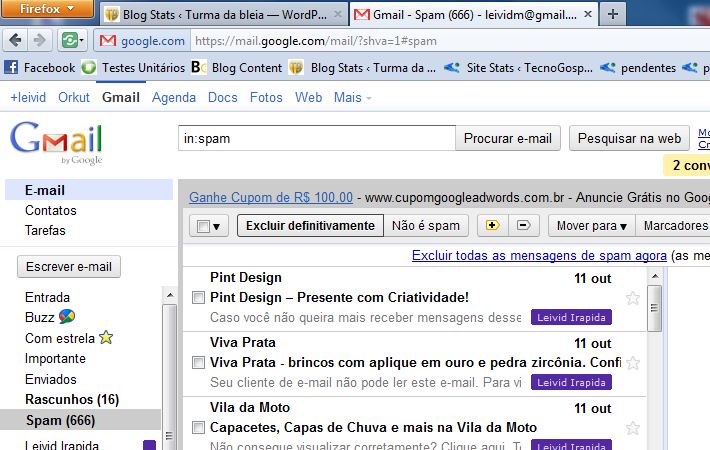Open the Enviados folder
The height and width of the screenshot is (450, 710).
tap(51, 379)
